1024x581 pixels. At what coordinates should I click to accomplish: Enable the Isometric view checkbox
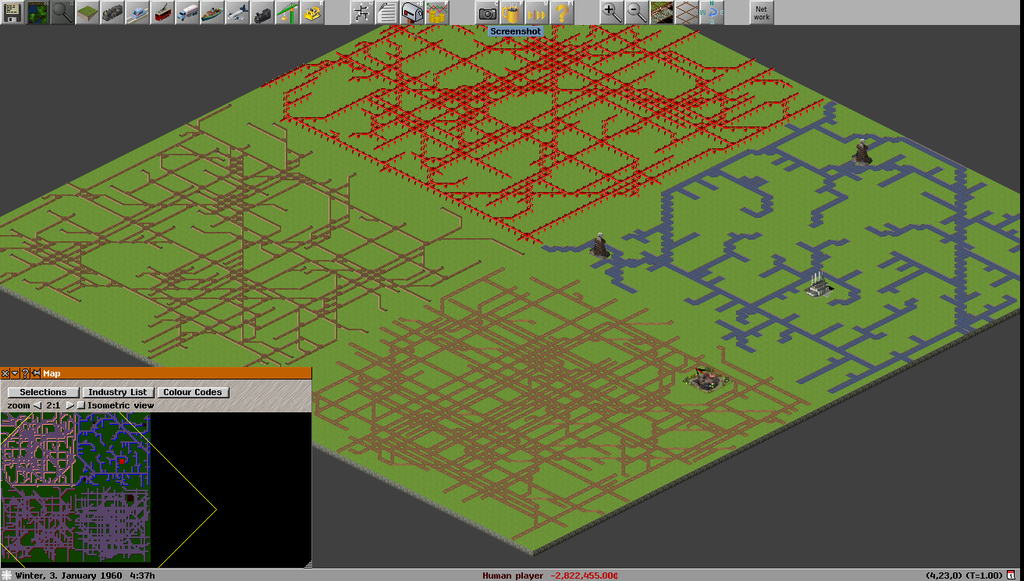pos(81,405)
